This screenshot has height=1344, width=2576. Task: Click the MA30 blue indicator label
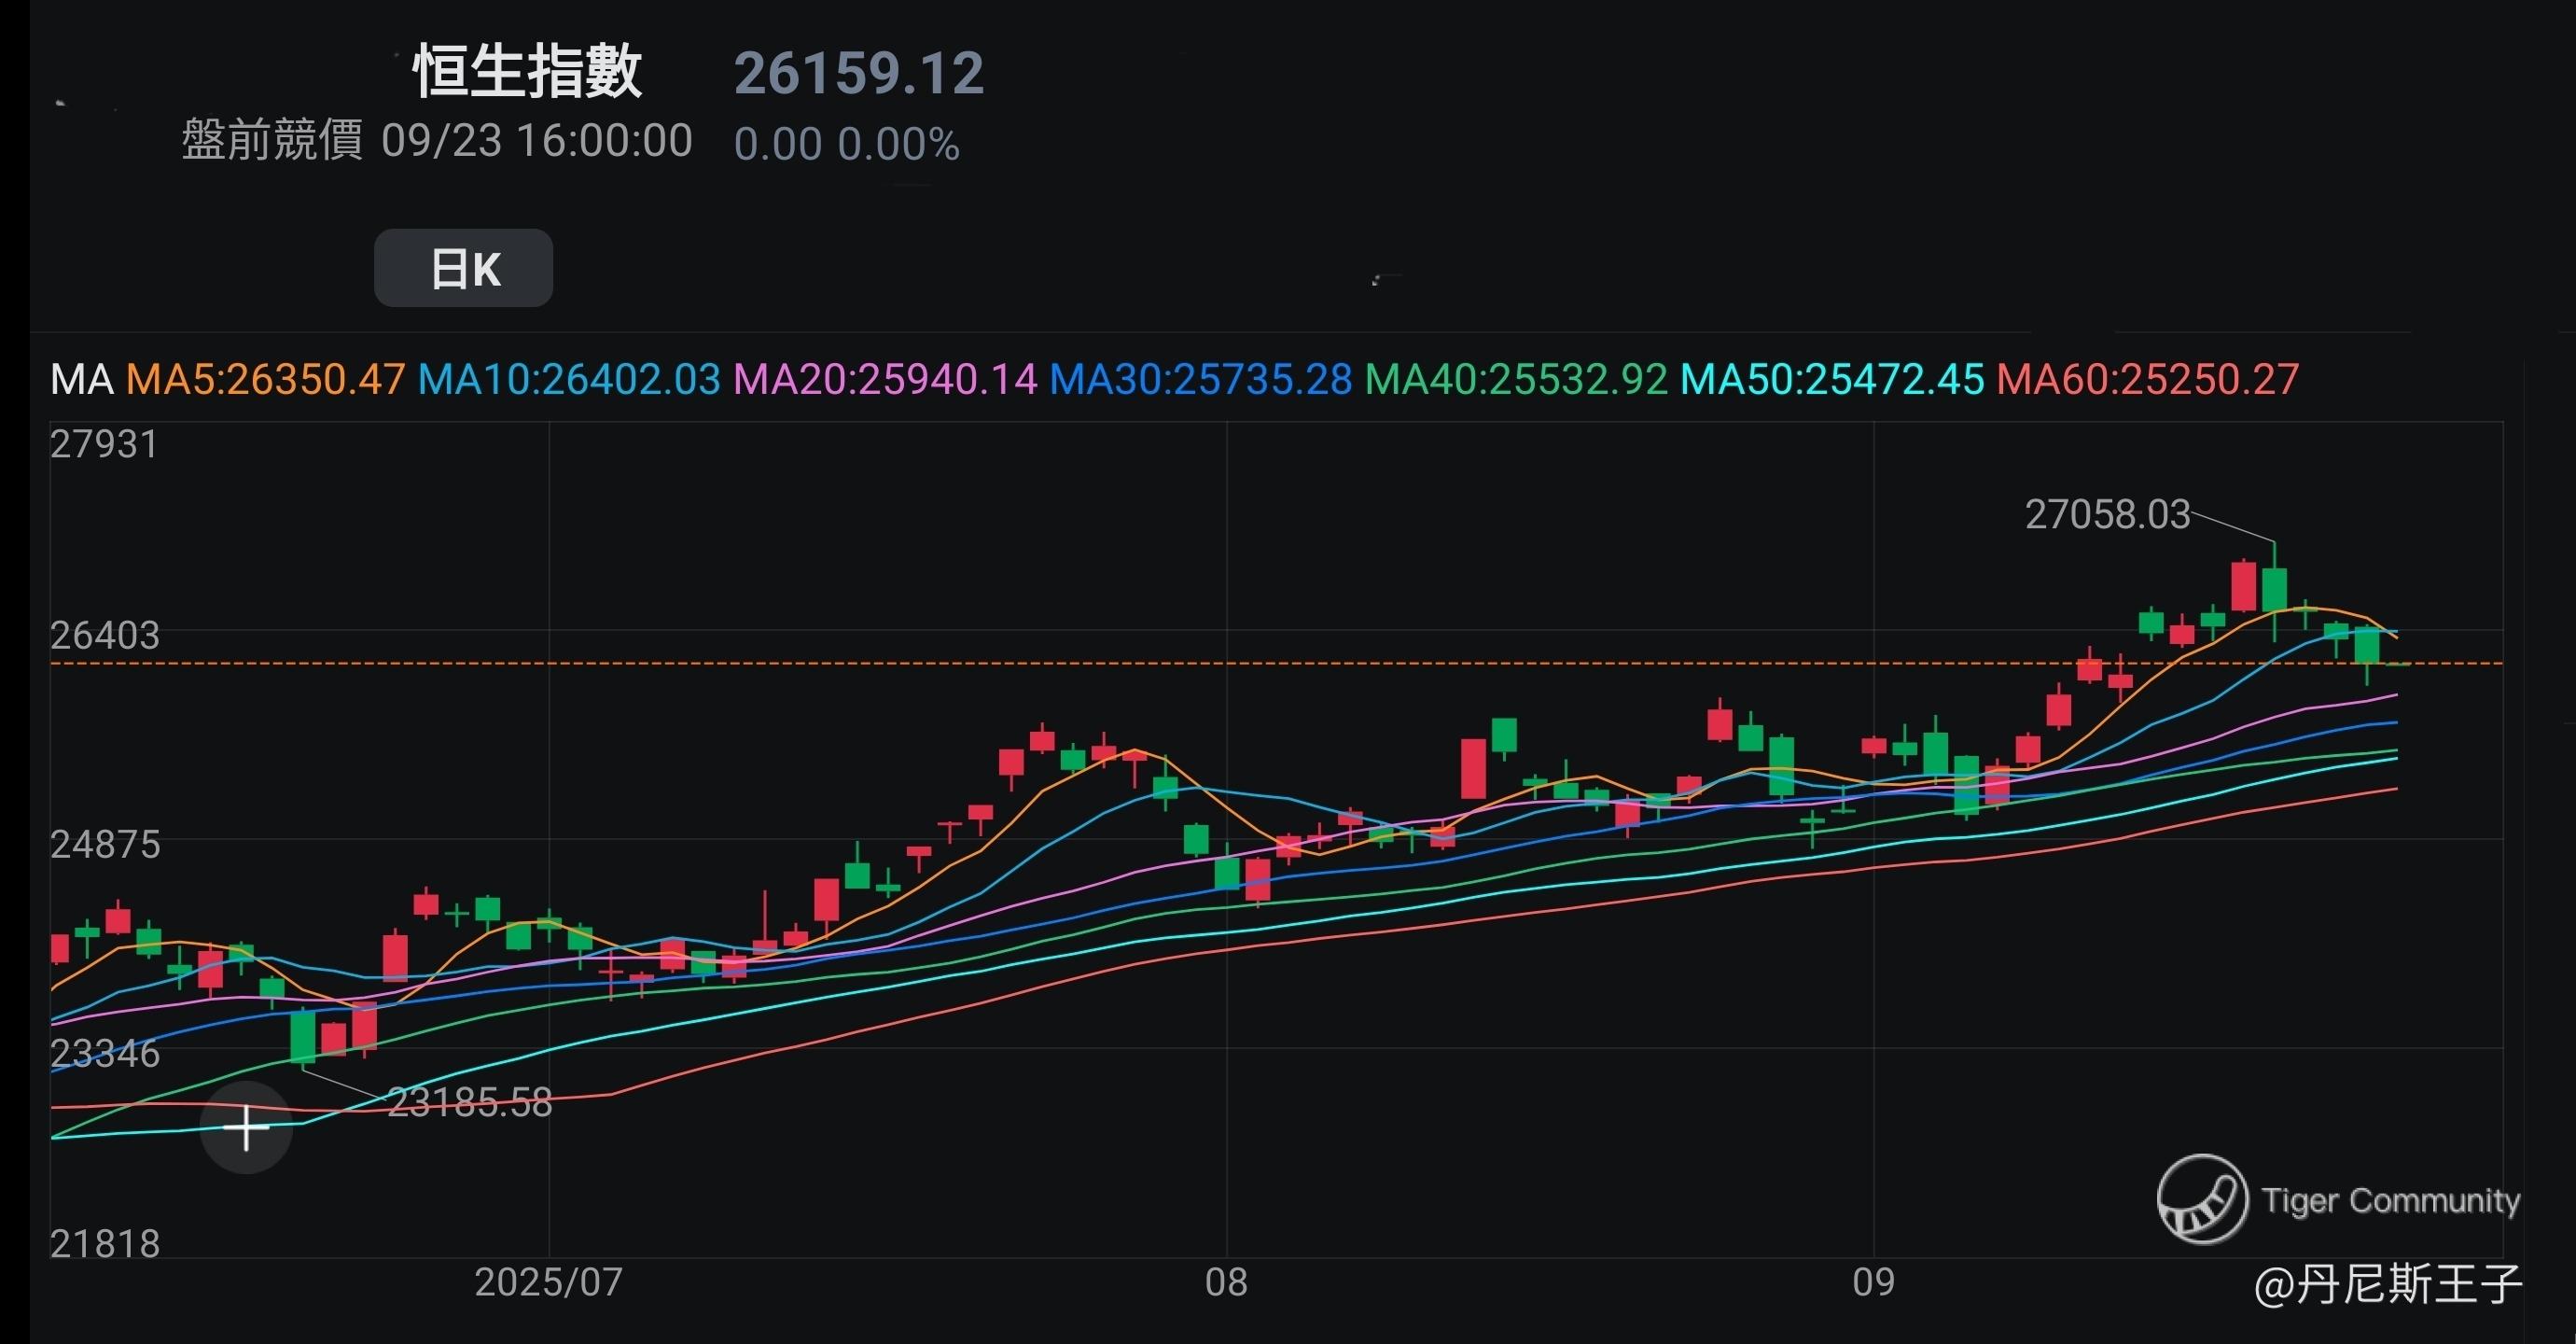[1200, 379]
